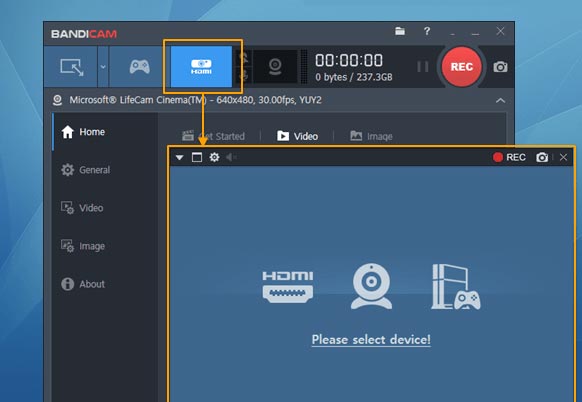
Task: Open the General settings sidebar item
Action: (x=86, y=170)
